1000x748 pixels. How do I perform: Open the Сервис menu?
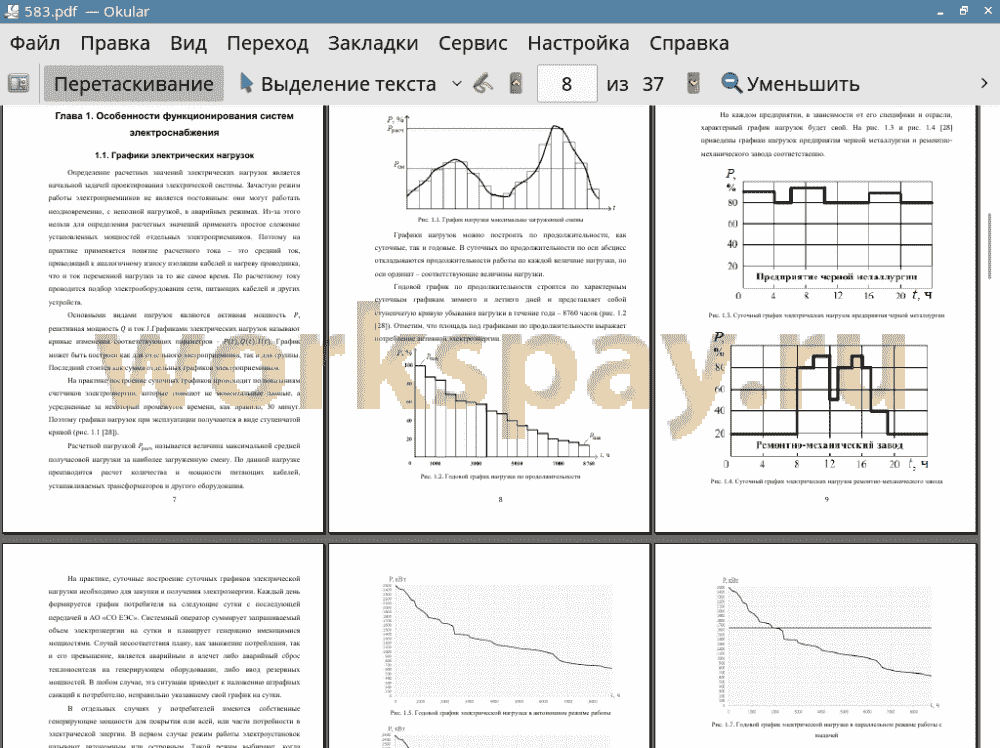coord(473,43)
